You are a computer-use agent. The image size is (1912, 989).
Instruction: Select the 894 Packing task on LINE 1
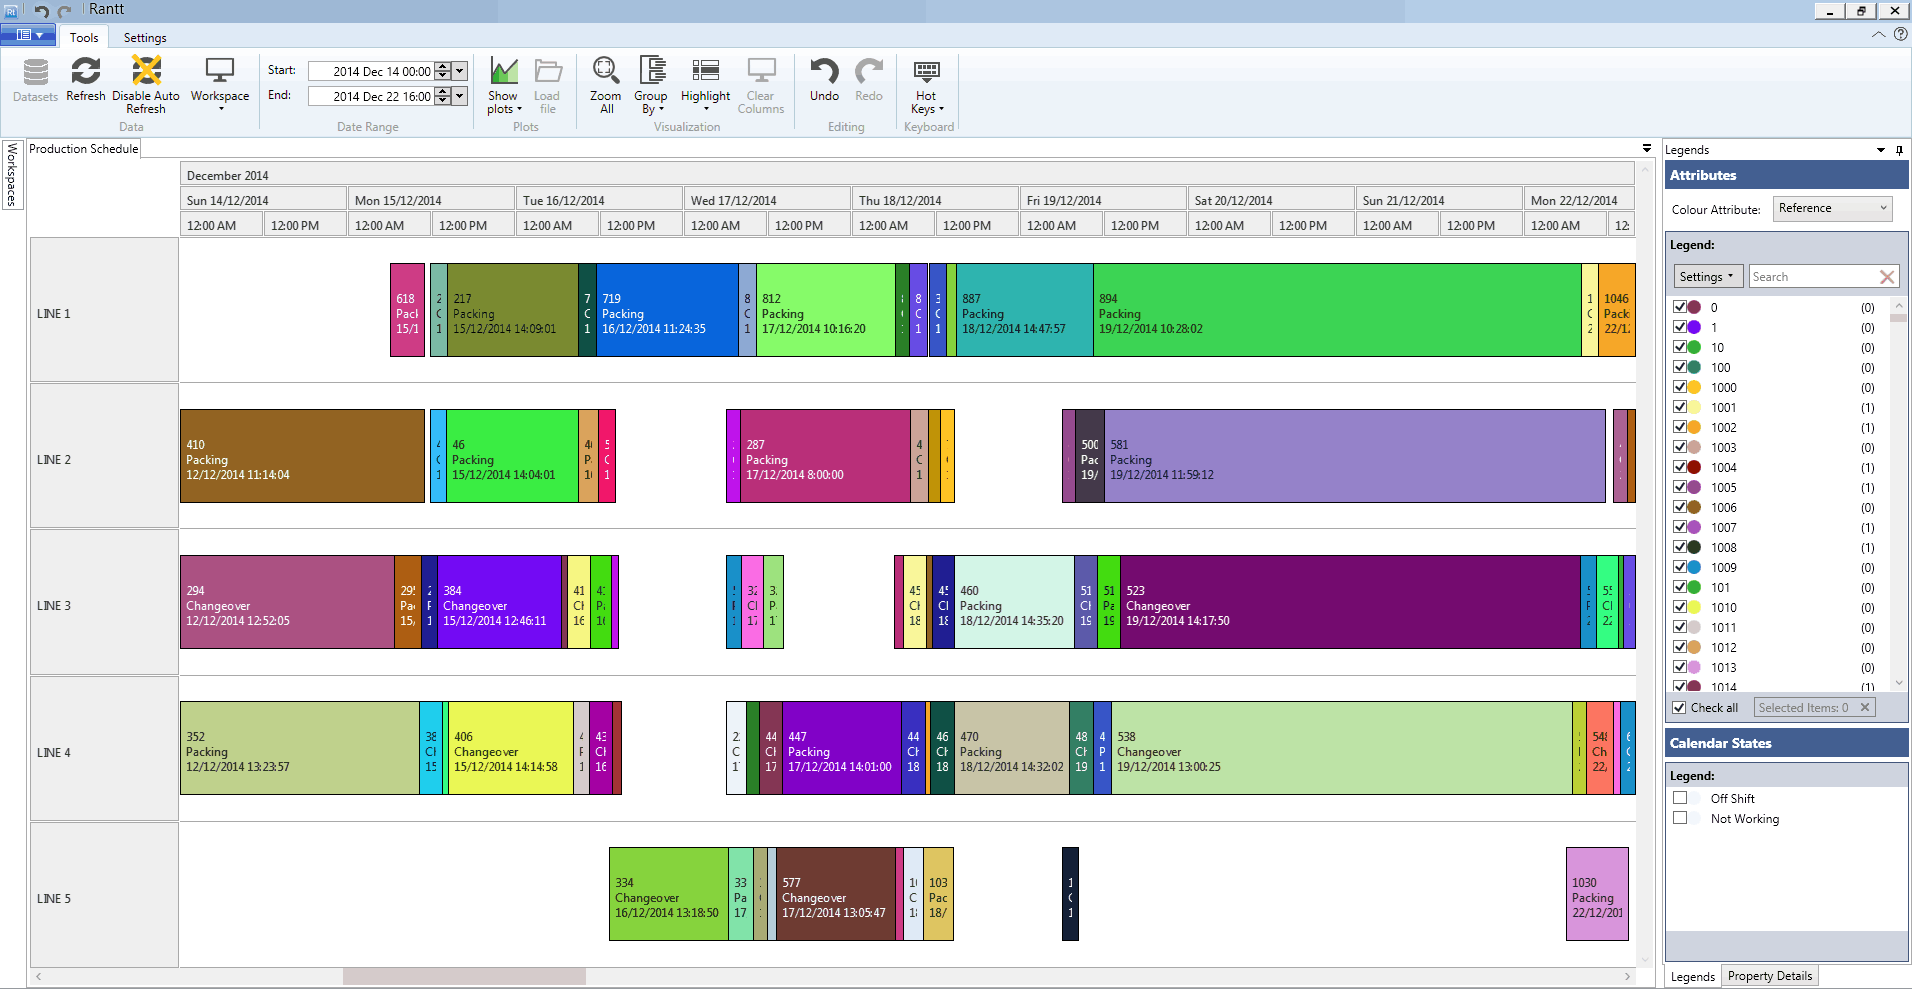[1336, 310]
